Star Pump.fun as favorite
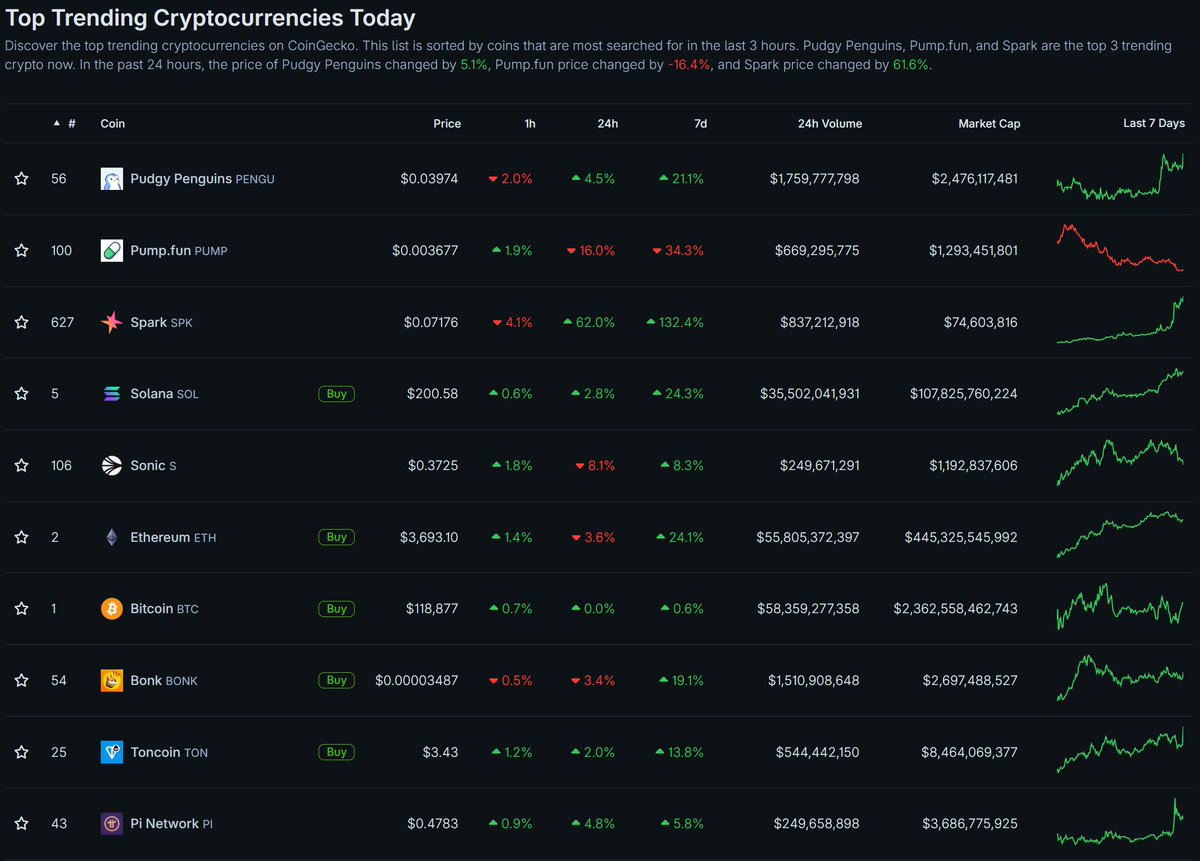1200x861 pixels. pos(21,250)
